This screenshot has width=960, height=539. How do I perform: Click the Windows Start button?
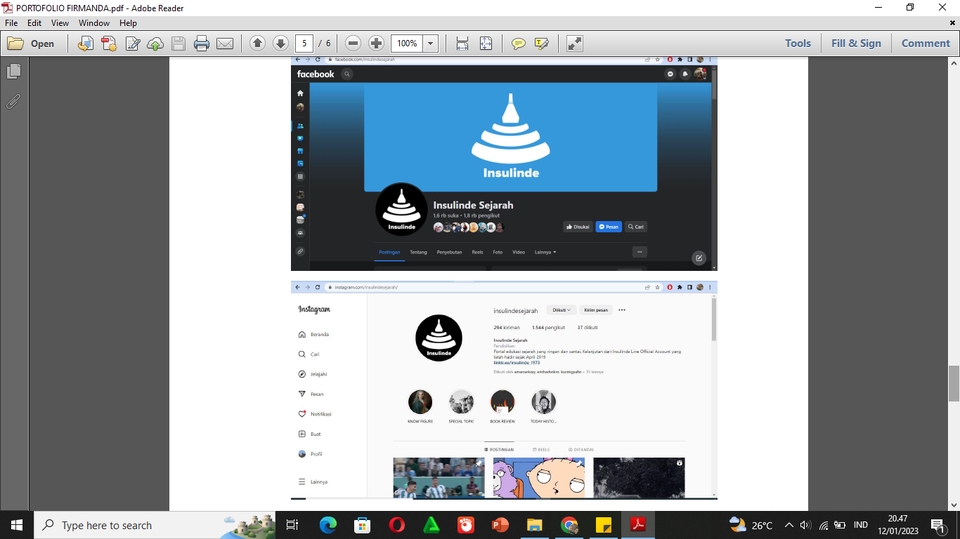click(17, 525)
